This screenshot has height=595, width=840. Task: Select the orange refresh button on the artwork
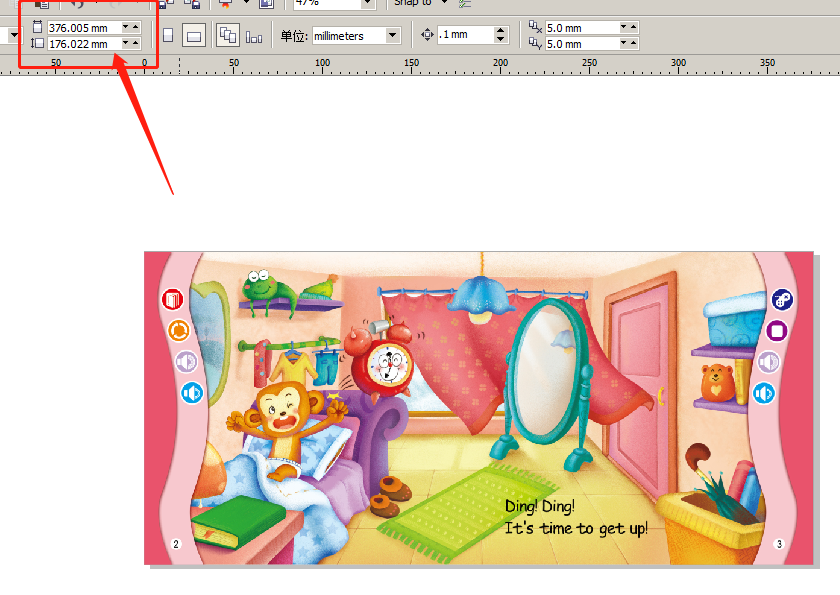click(x=179, y=330)
